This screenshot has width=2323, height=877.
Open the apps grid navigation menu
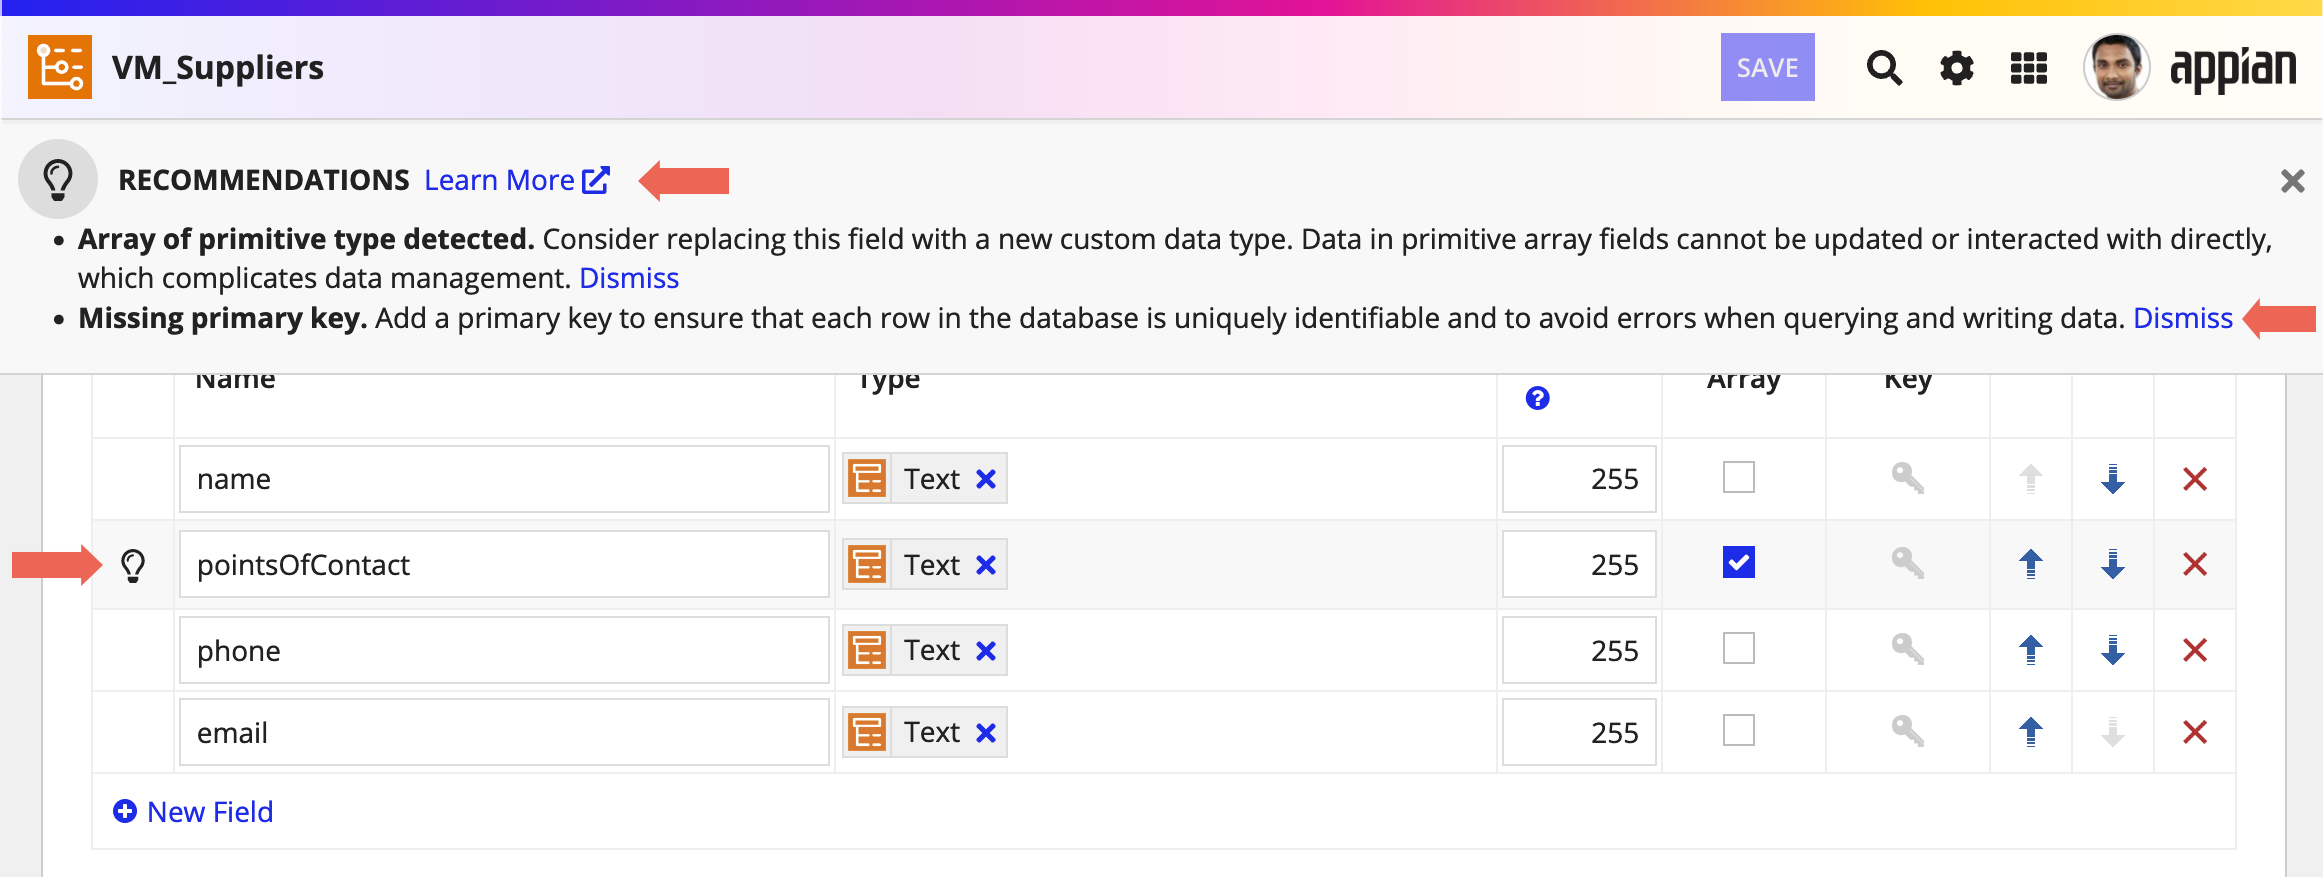click(x=2029, y=68)
